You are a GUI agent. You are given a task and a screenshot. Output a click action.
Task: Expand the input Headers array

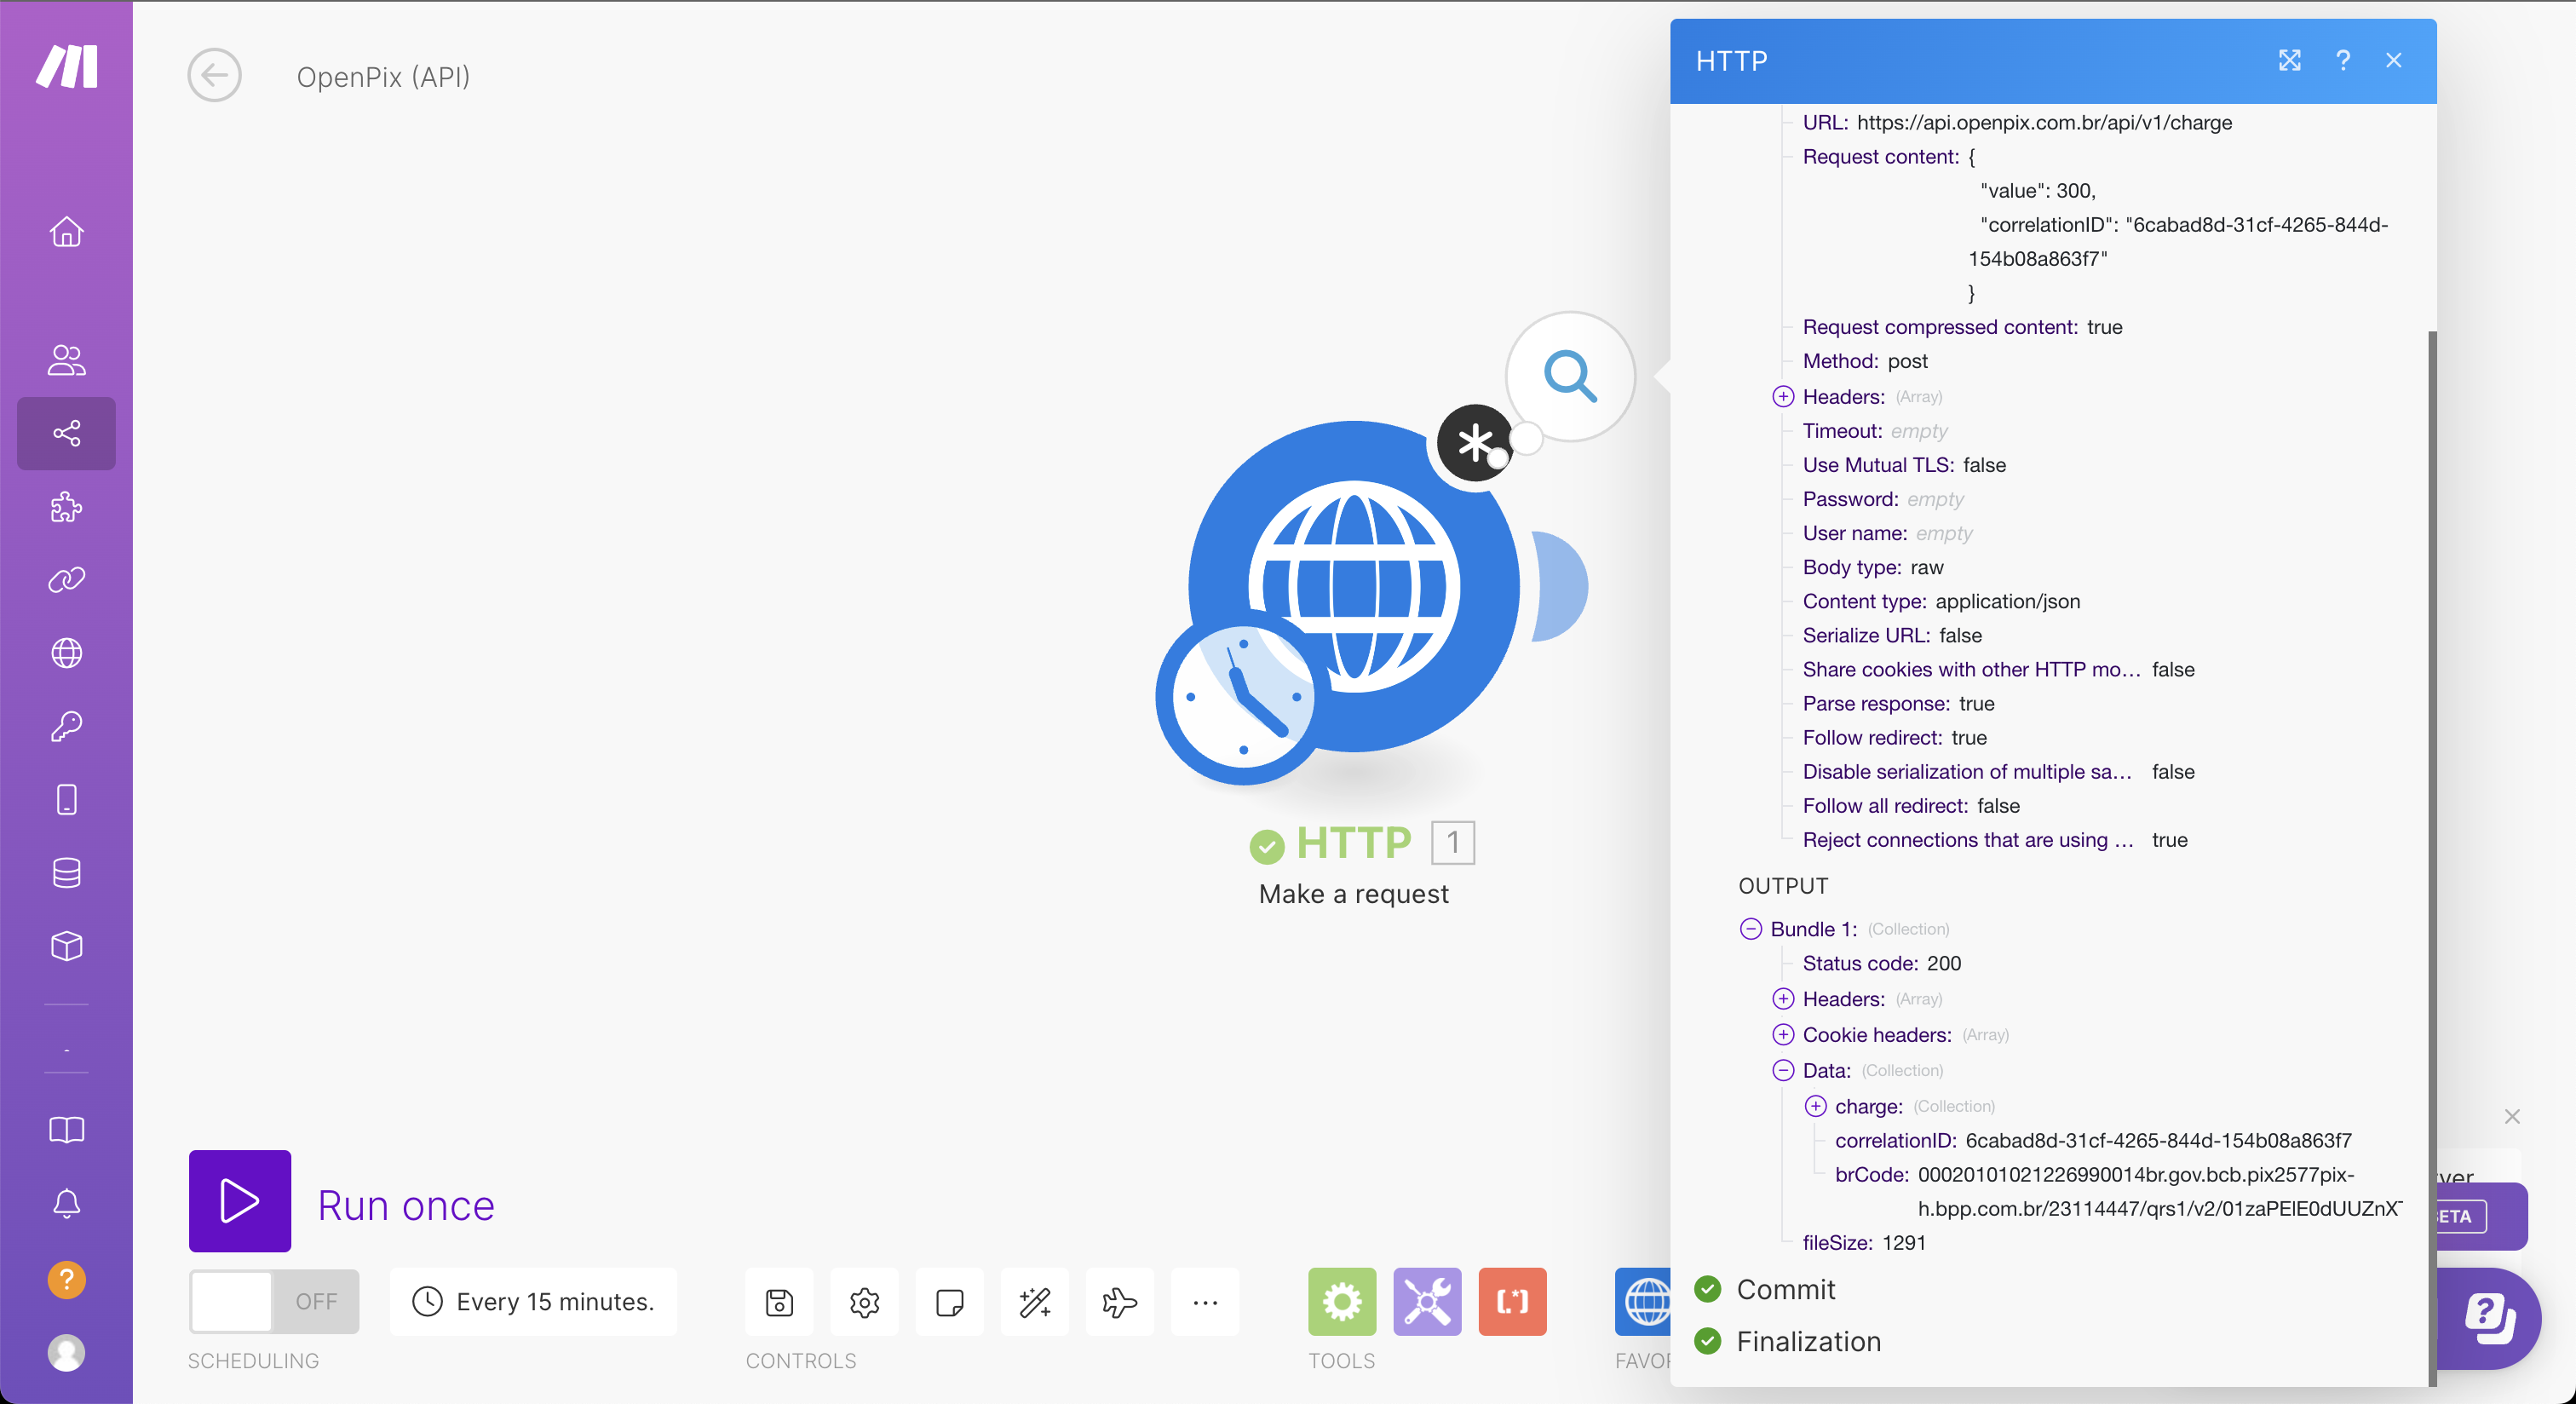[1782, 397]
